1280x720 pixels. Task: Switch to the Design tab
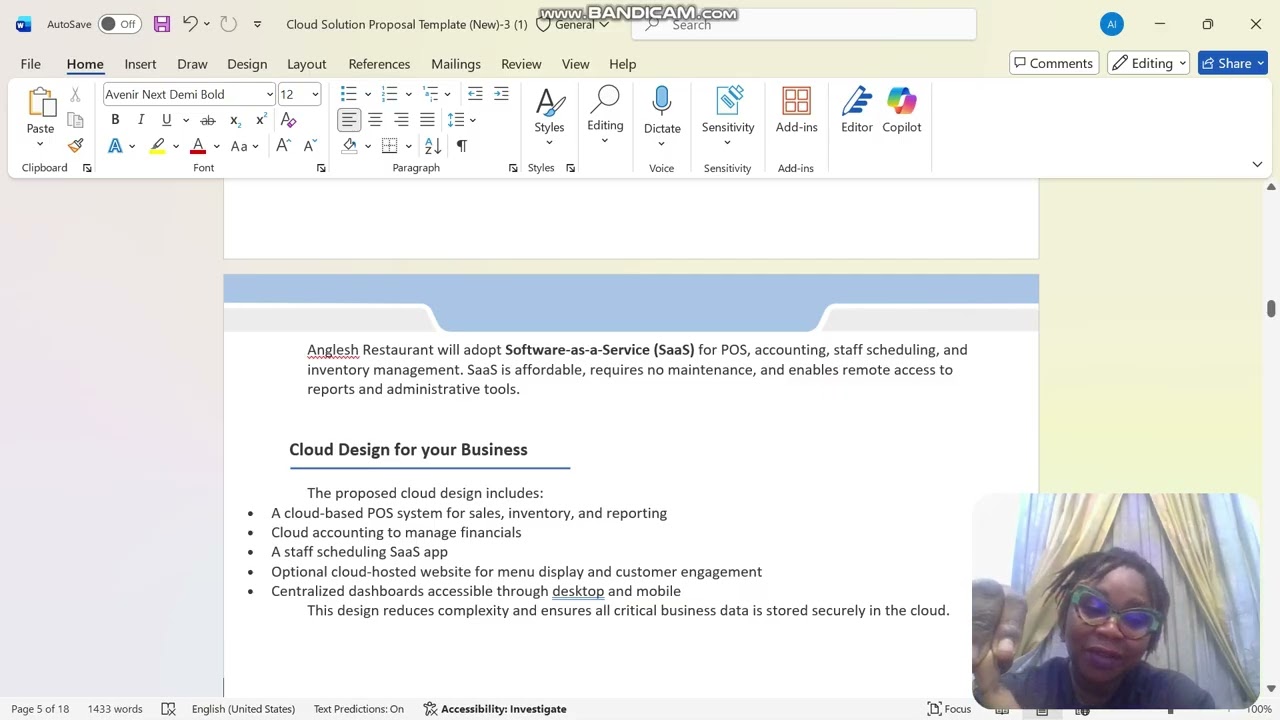[247, 63]
